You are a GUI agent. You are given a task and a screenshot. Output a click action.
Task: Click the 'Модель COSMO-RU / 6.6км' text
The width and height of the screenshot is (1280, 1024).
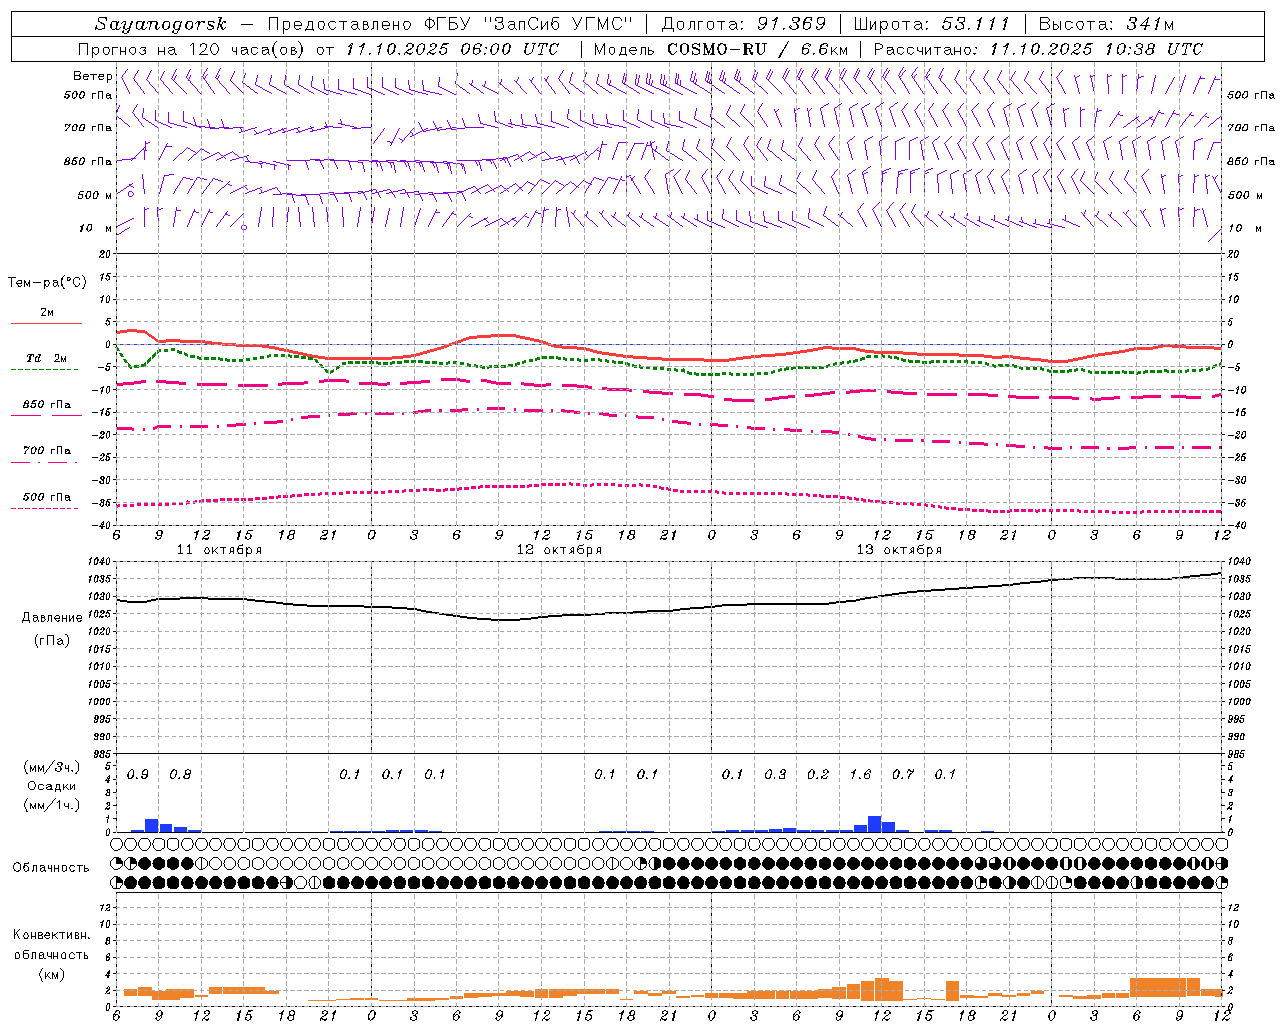point(721,49)
